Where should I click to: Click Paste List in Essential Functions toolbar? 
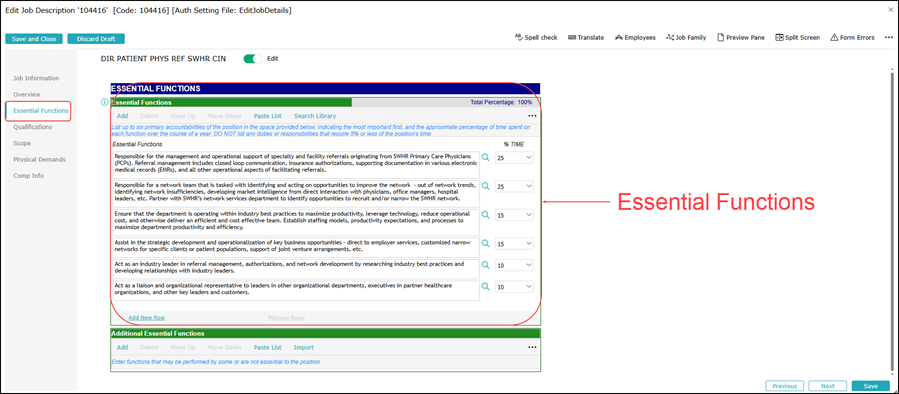268,116
